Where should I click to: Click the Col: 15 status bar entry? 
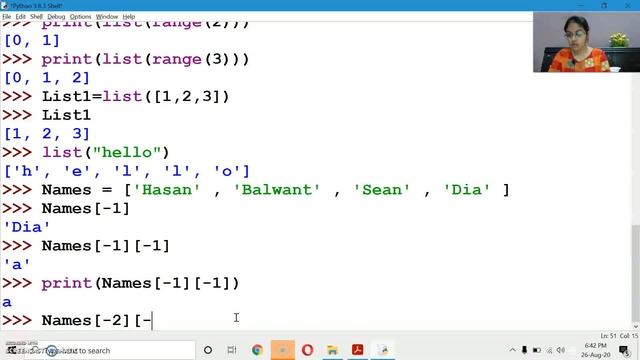coord(629,336)
